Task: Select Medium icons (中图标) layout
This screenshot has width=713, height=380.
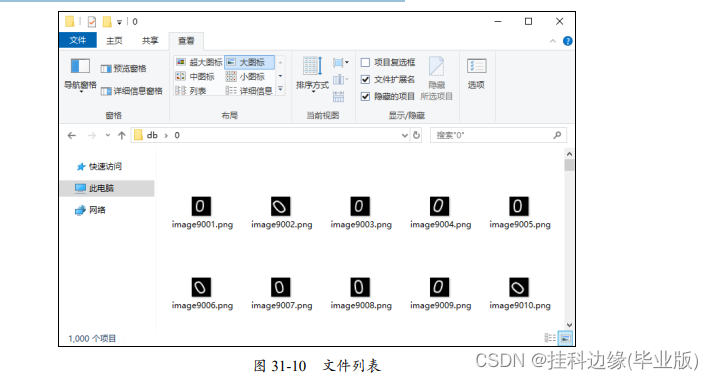Action: coord(195,76)
